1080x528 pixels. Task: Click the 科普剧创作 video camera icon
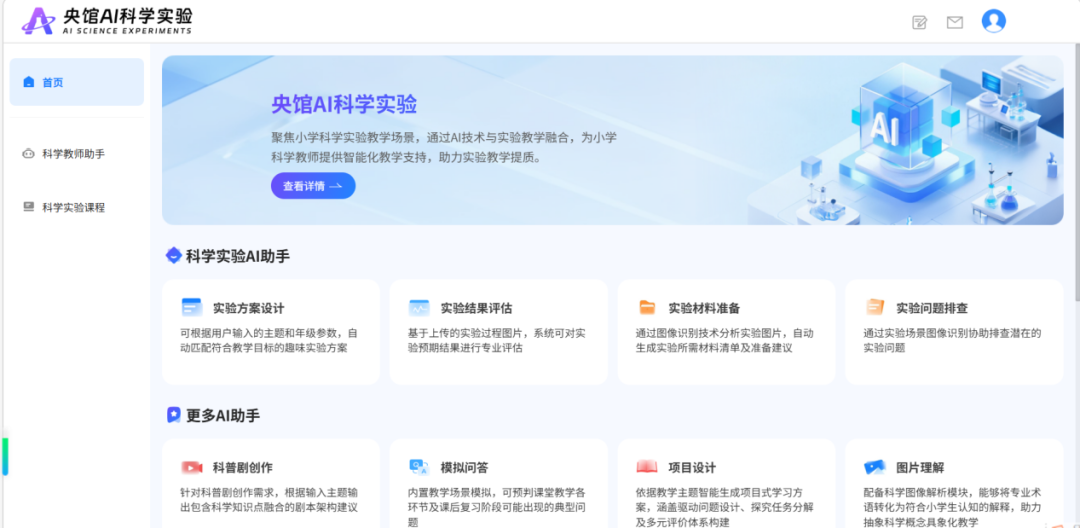pos(191,467)
